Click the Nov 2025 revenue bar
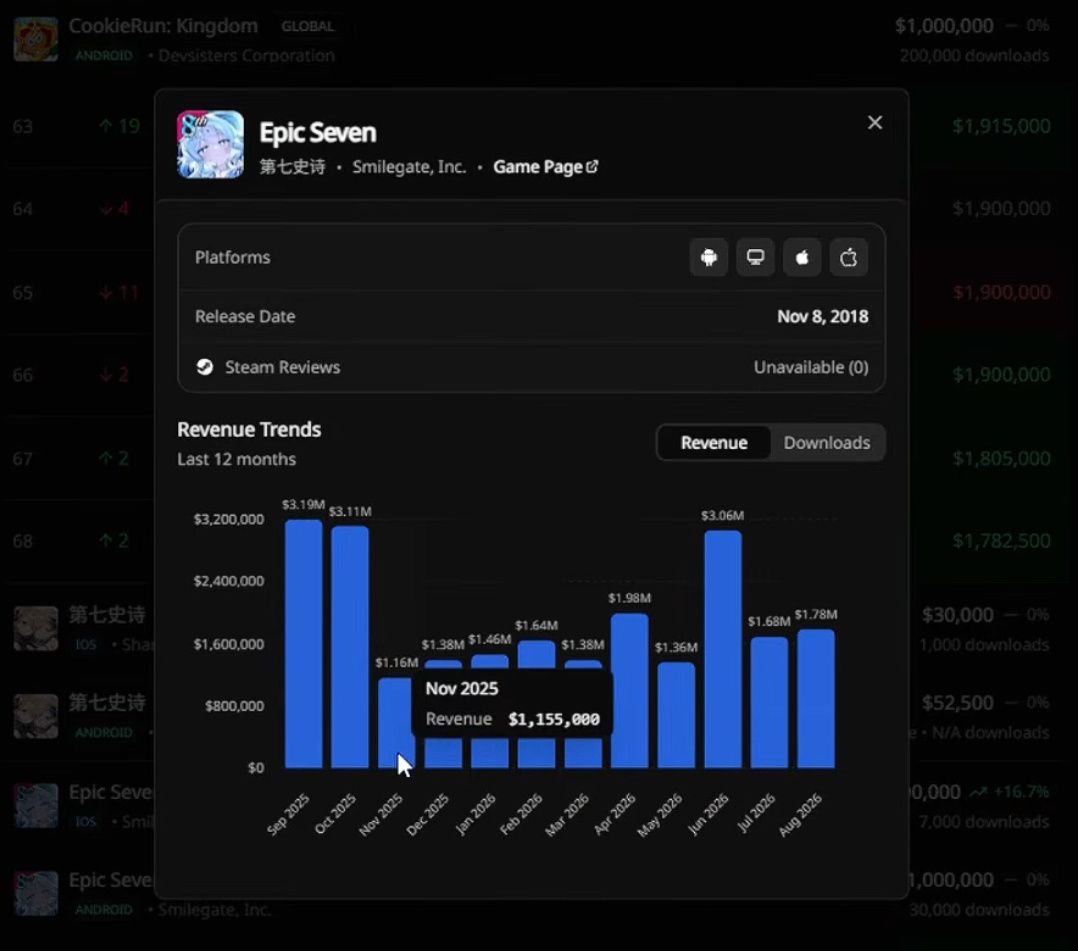 click(396, 723)
